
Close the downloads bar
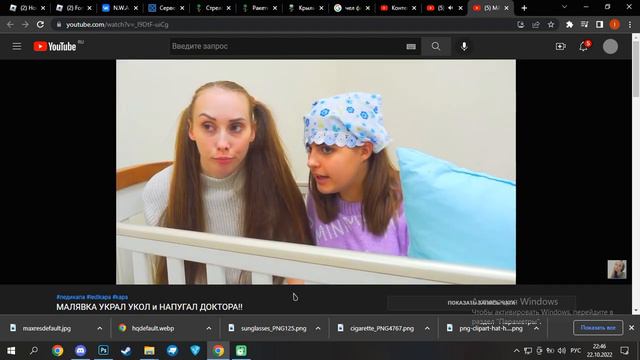click(x=631, y=328)
